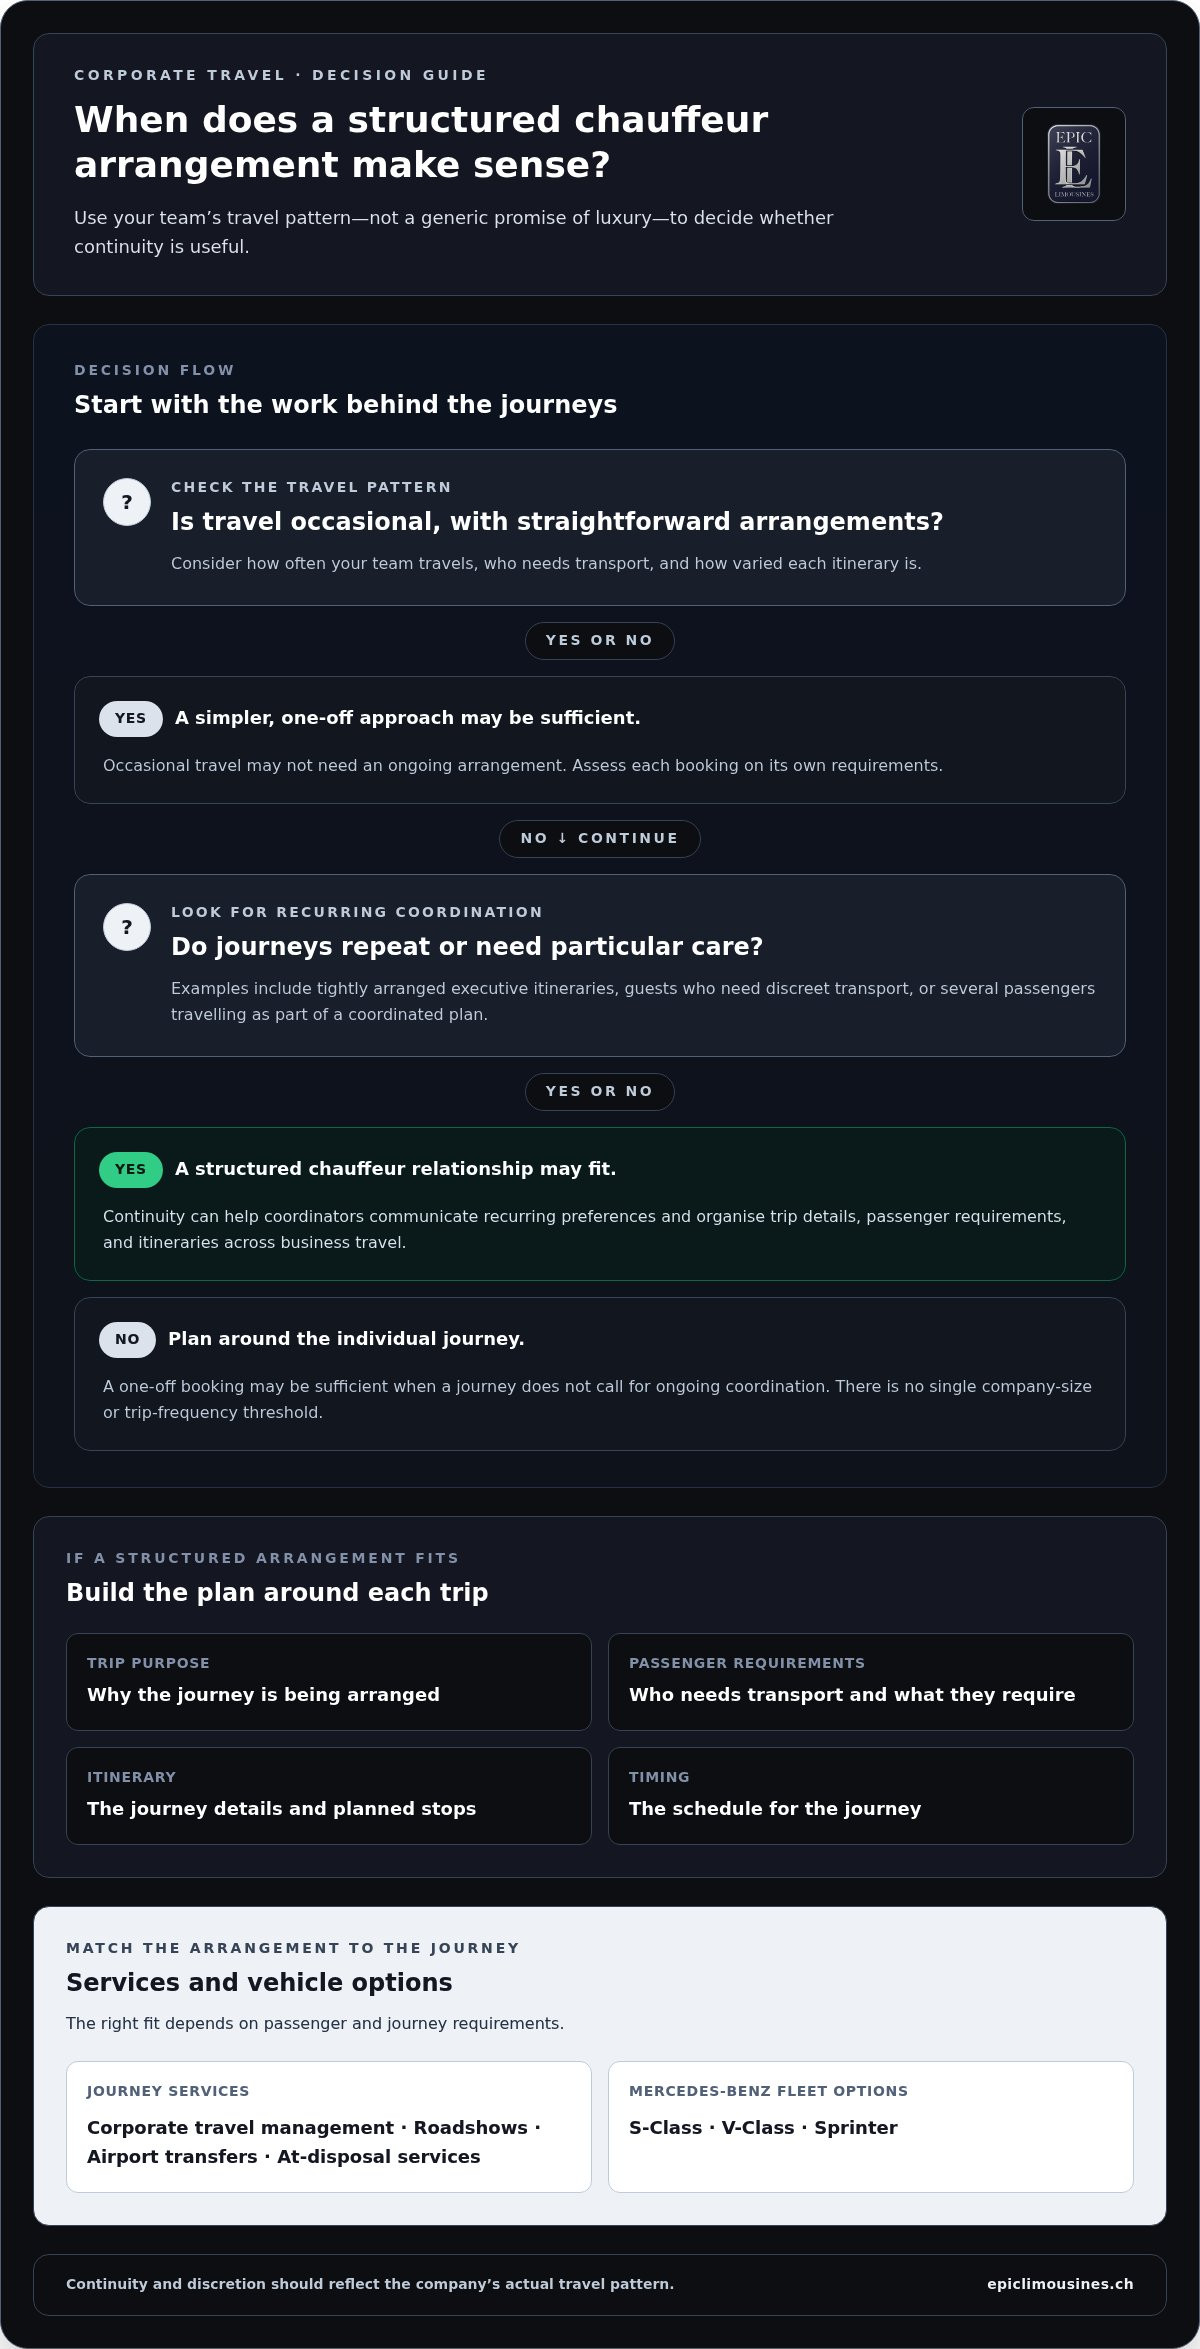Click the 'Is travel occasional' question heading

tap(557, 522)
